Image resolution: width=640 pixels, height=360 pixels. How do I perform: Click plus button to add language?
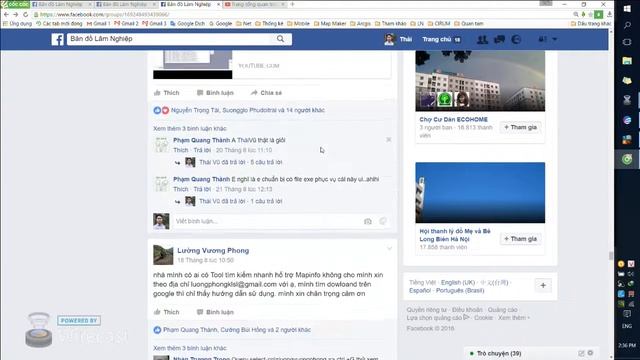coord(543,285)
